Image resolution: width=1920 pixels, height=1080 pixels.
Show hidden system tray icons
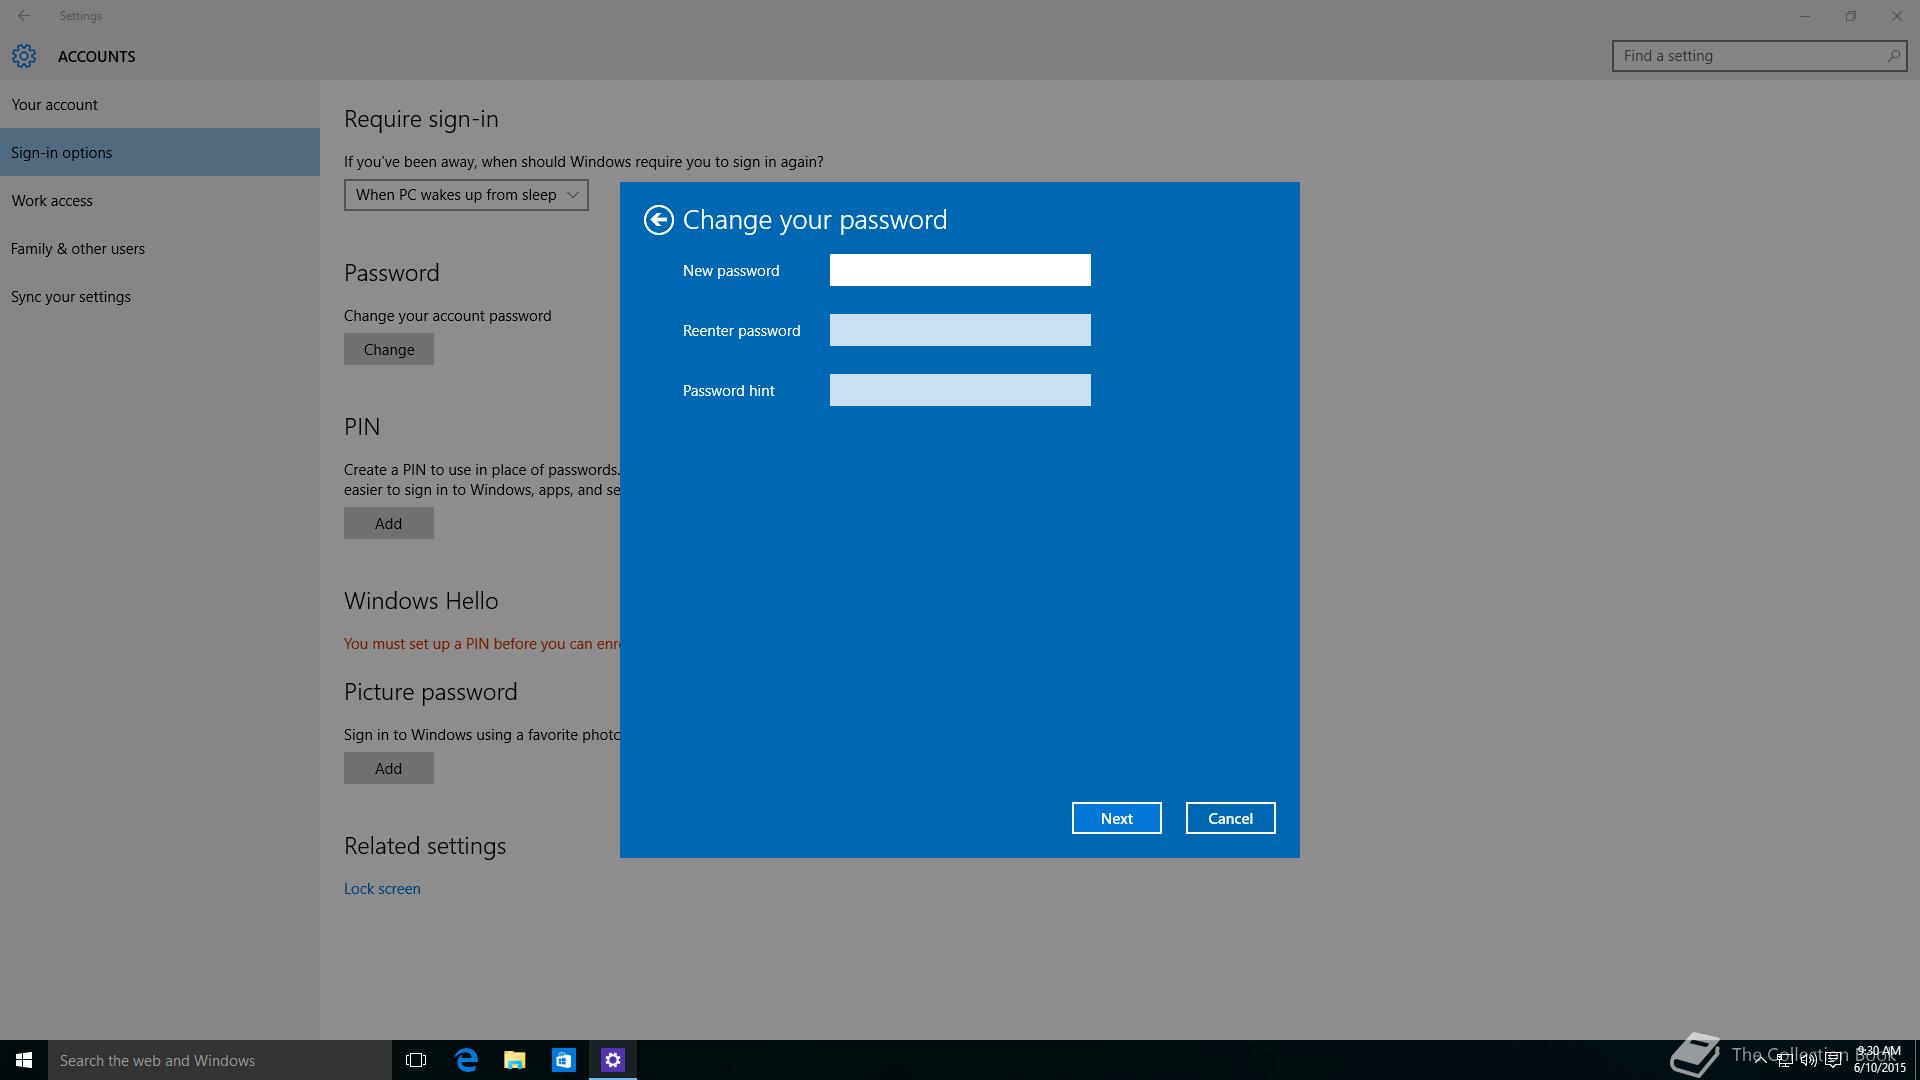click(x=1760, y=1061)
